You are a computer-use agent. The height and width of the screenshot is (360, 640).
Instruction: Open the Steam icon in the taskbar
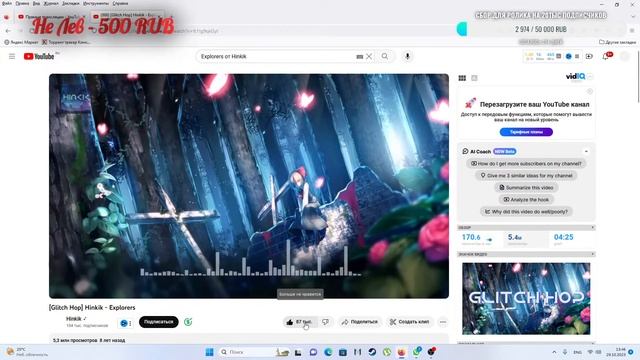[x=372, y=352]
